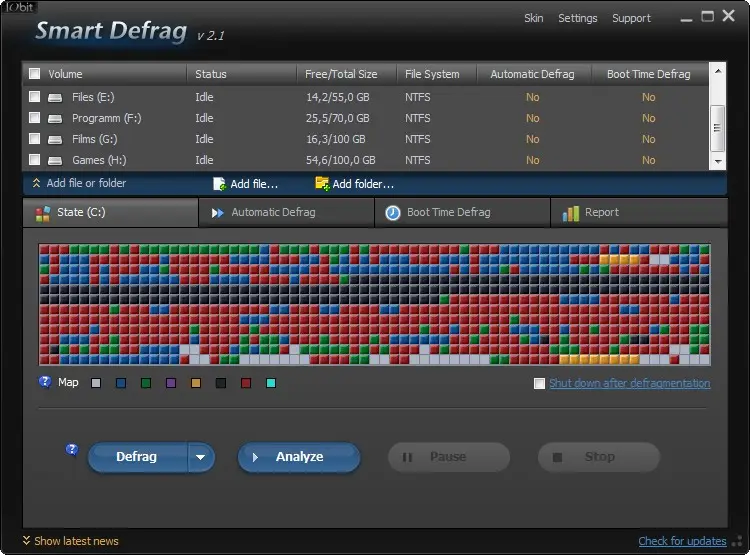Check the Programm (F:) volume checkbox

click(34, 118)
